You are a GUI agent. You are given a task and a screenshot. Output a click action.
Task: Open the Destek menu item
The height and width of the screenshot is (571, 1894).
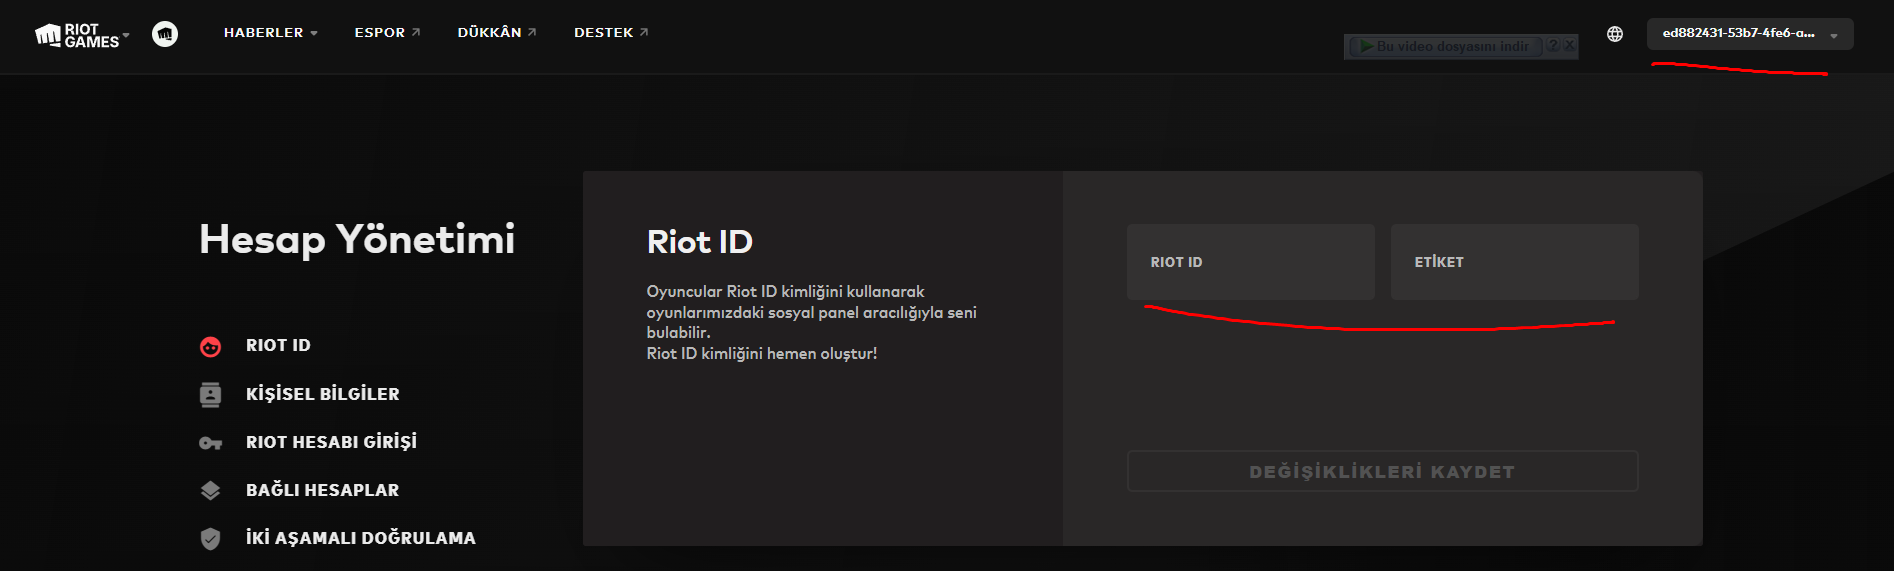click(x=611, y=33)
